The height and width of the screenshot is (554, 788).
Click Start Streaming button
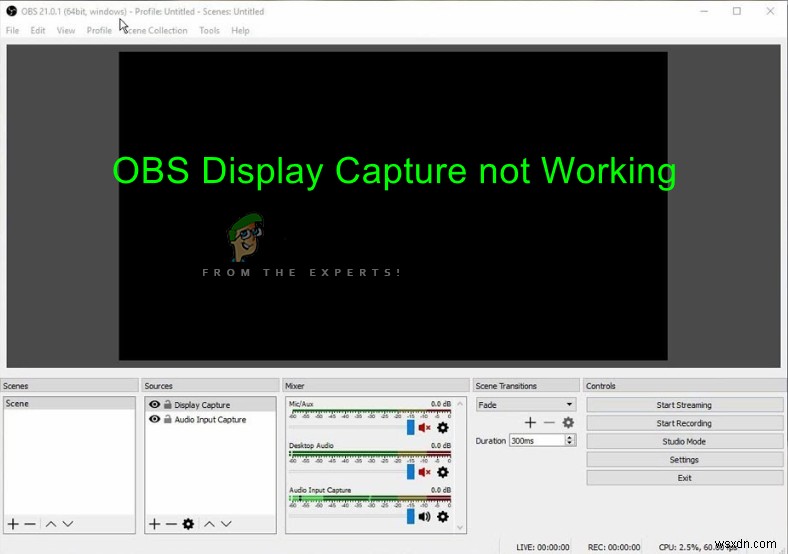[x=684, y=405]
